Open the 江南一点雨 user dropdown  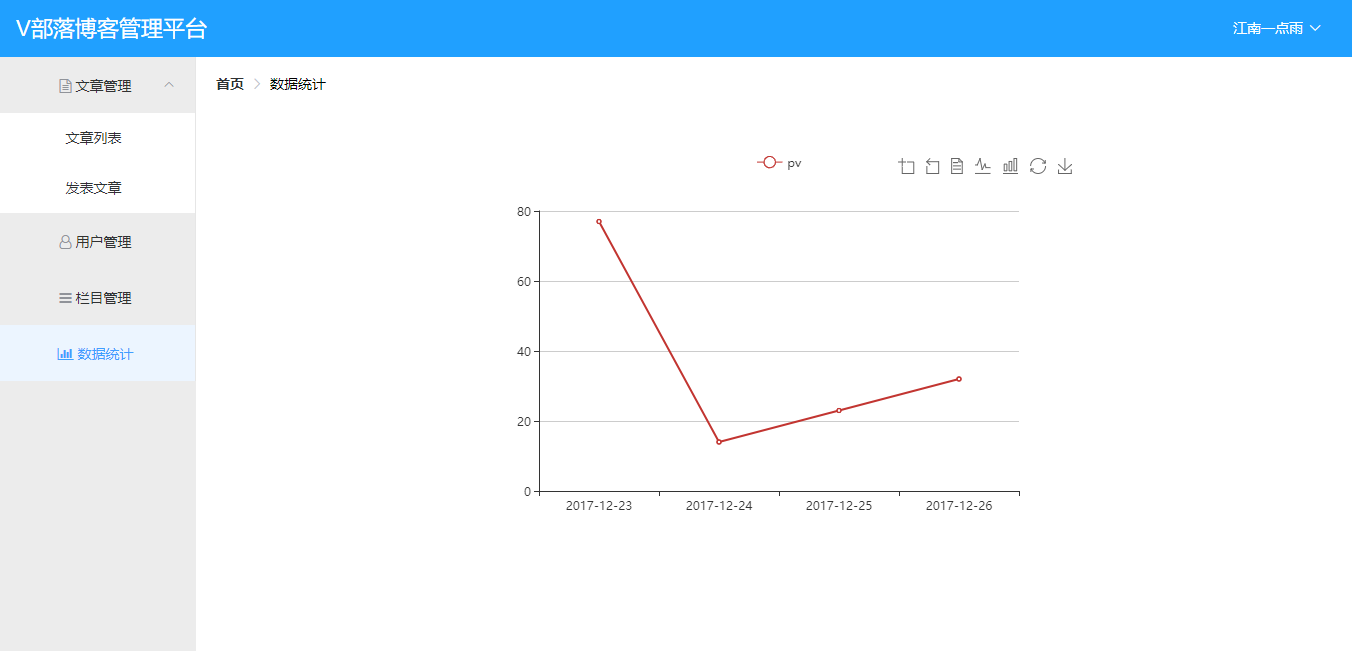1276,28
